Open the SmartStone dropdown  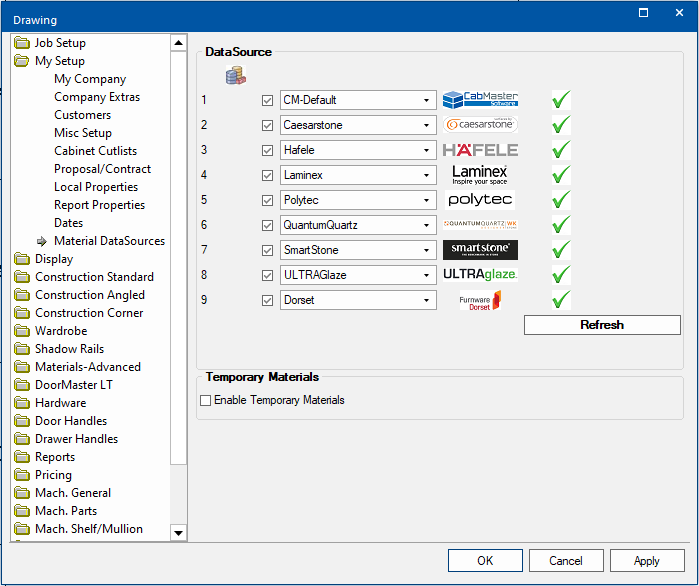pos(427,250)
